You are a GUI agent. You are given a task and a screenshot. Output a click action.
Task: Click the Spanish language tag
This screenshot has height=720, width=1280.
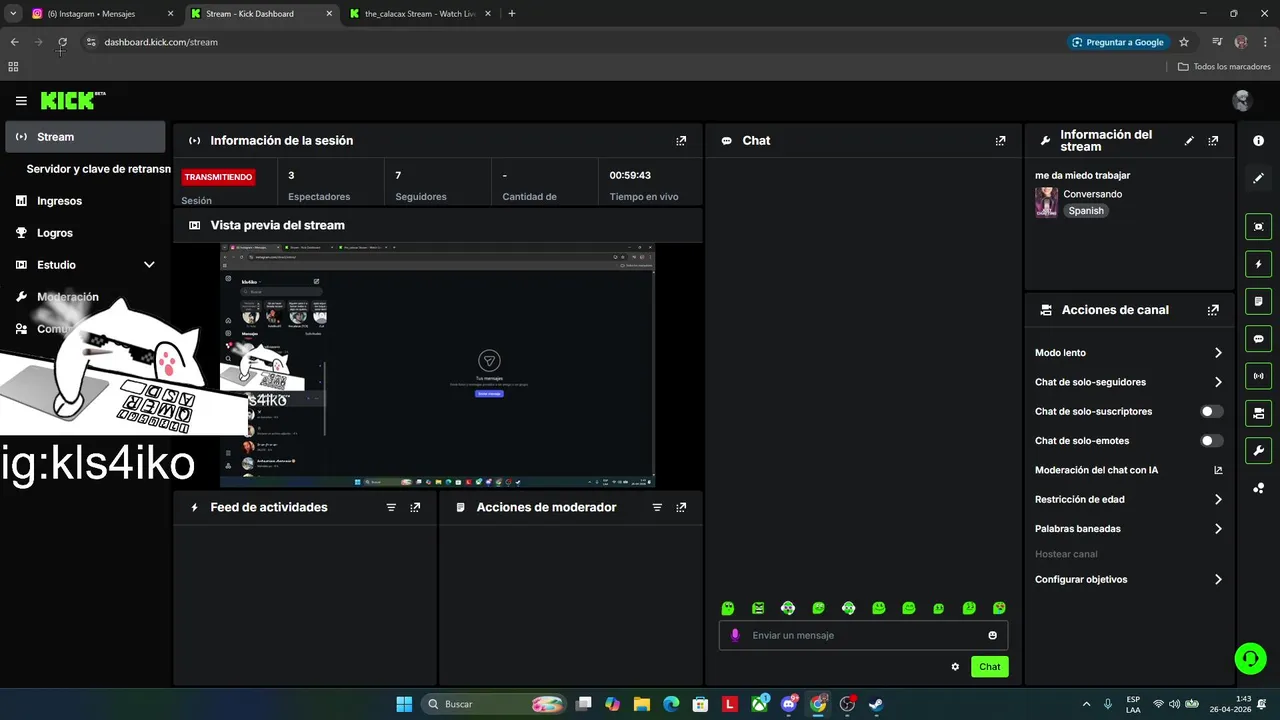click(1086, 211)
